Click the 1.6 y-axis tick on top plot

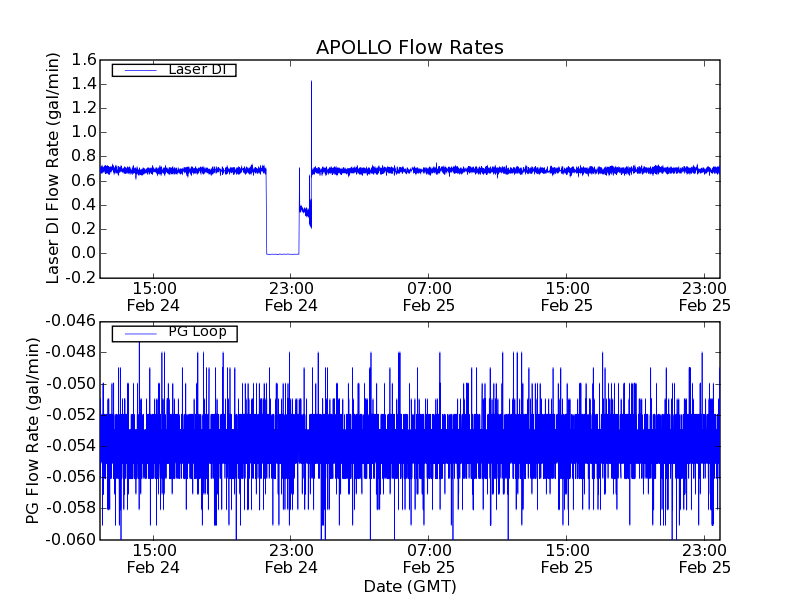pyautogui.click(x=83, y=60)
